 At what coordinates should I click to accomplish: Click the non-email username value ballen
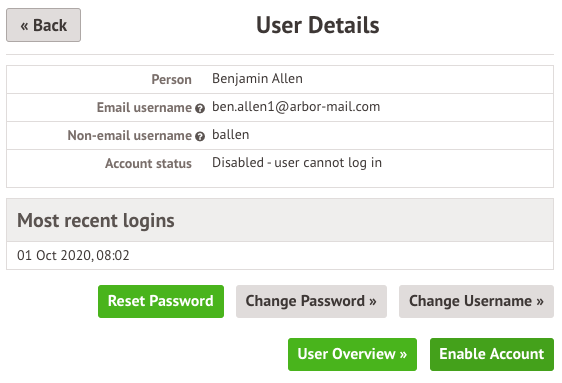[x=230, y=135]
